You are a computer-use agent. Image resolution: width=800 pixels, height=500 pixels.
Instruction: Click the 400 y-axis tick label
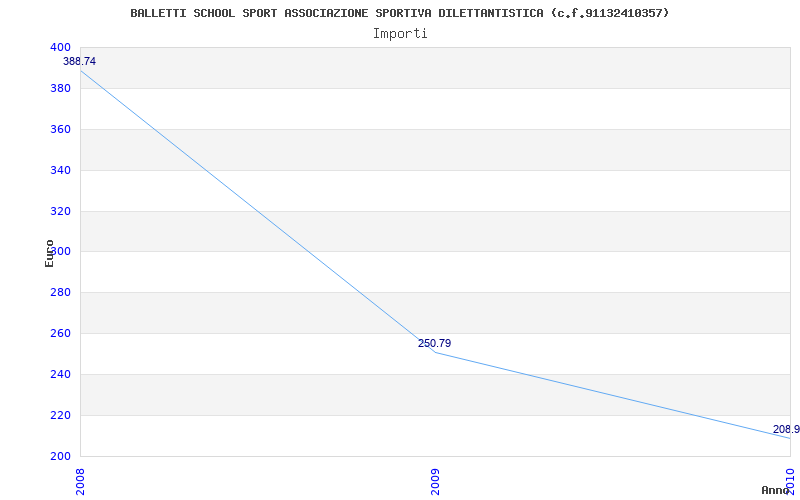click(60, 47)
